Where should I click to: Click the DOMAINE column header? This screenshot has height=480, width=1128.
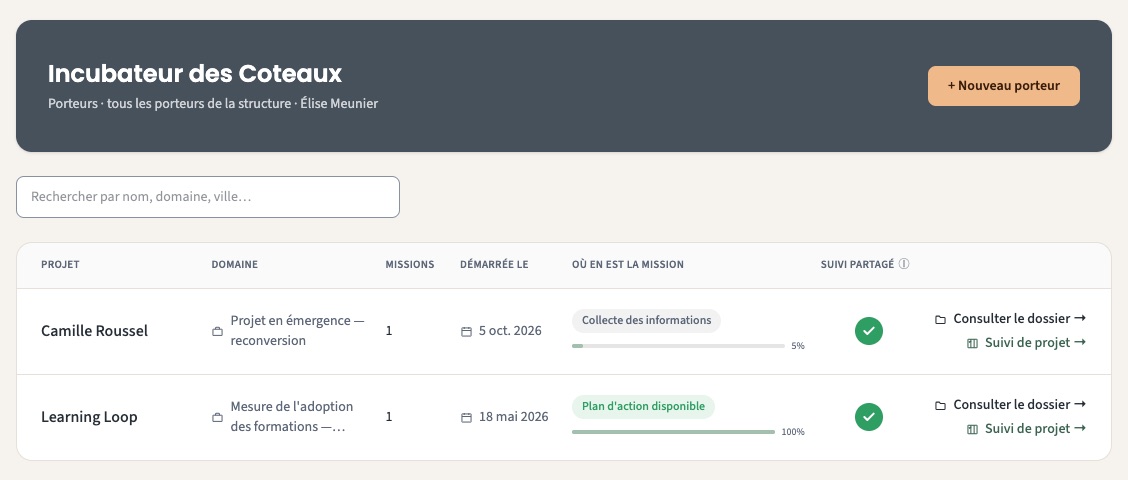pos(235,265)
